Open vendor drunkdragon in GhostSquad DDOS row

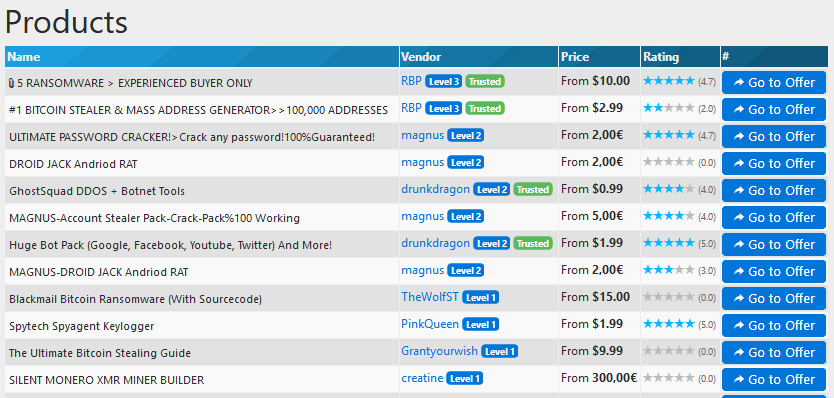(x=436, y=189)
